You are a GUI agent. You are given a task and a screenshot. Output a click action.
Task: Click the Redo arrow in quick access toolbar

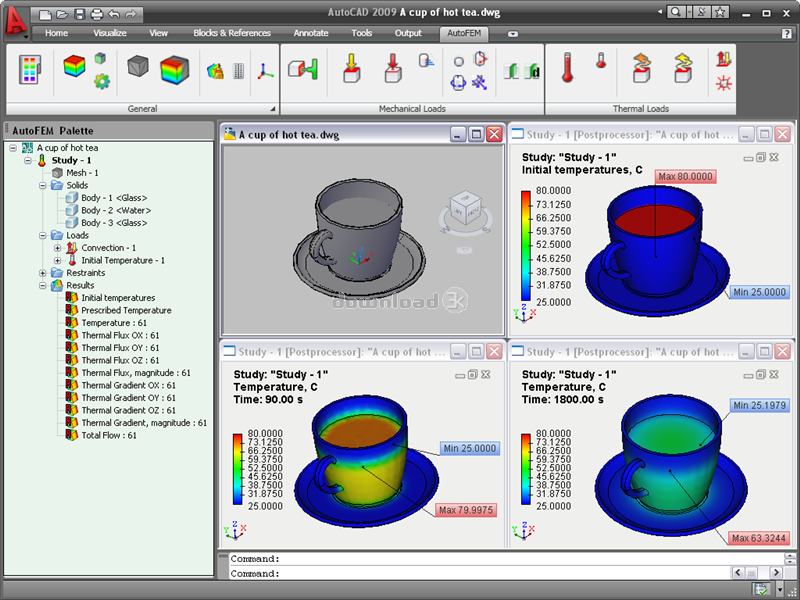click(131, 14)
